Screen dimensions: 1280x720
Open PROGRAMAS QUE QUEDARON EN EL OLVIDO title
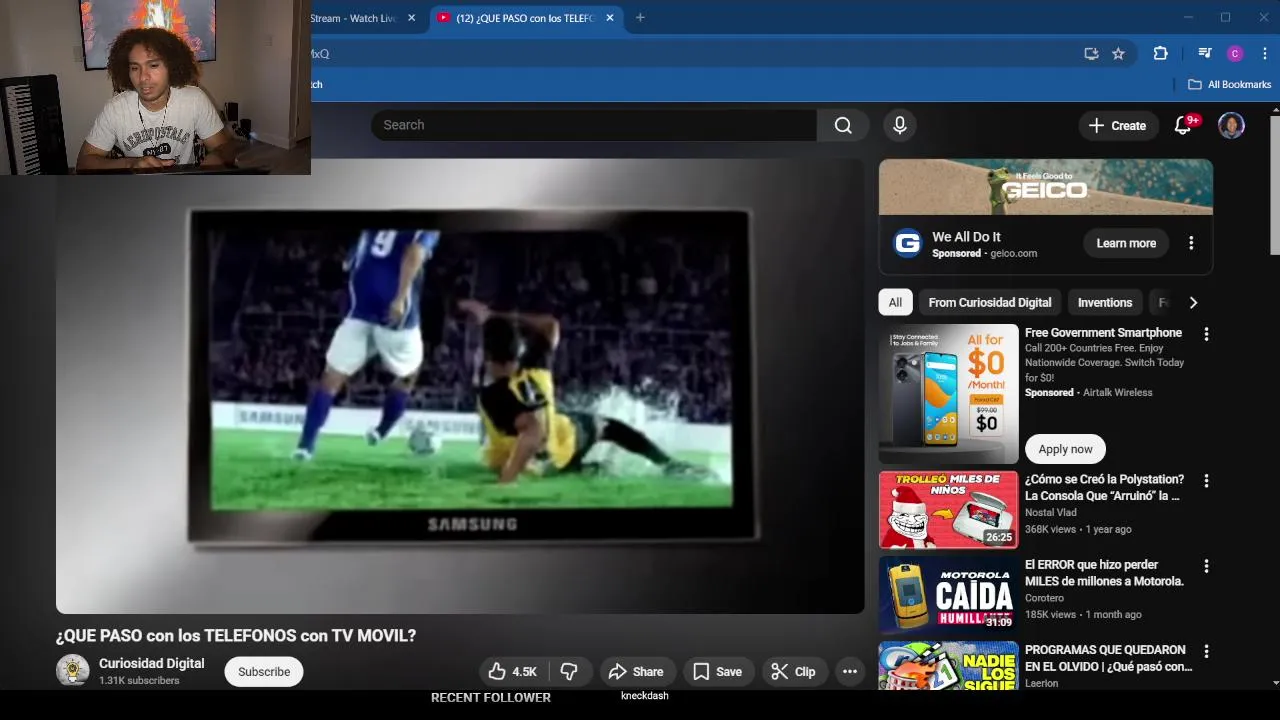[x=1108, y=658]
